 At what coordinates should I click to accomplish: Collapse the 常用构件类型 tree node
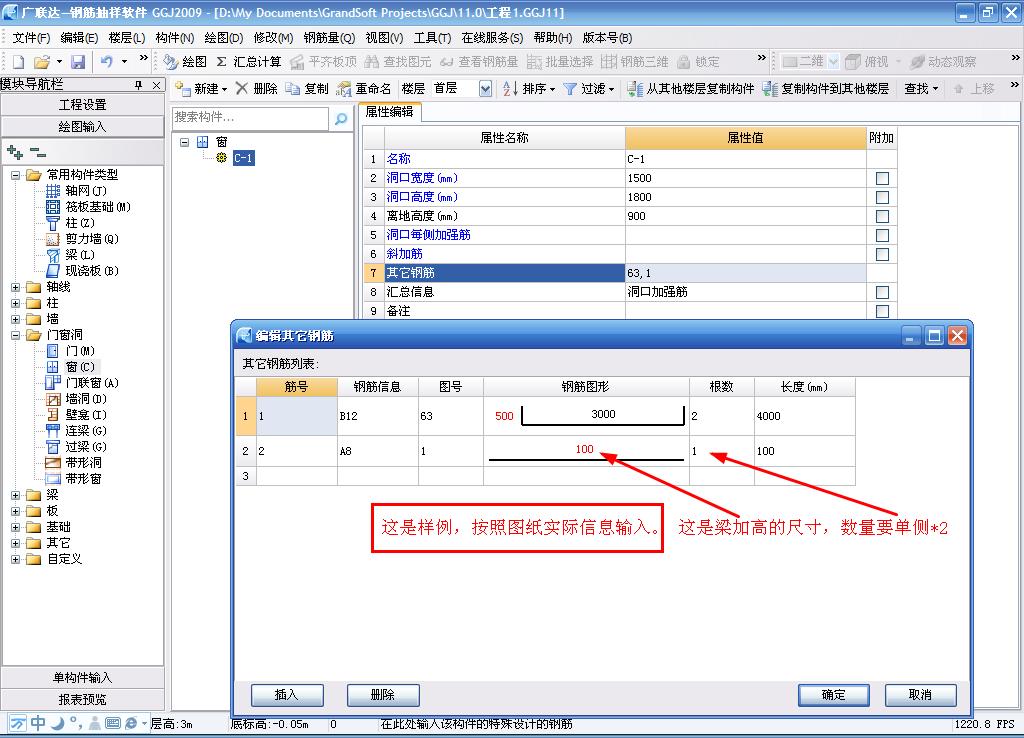point(16,175)
